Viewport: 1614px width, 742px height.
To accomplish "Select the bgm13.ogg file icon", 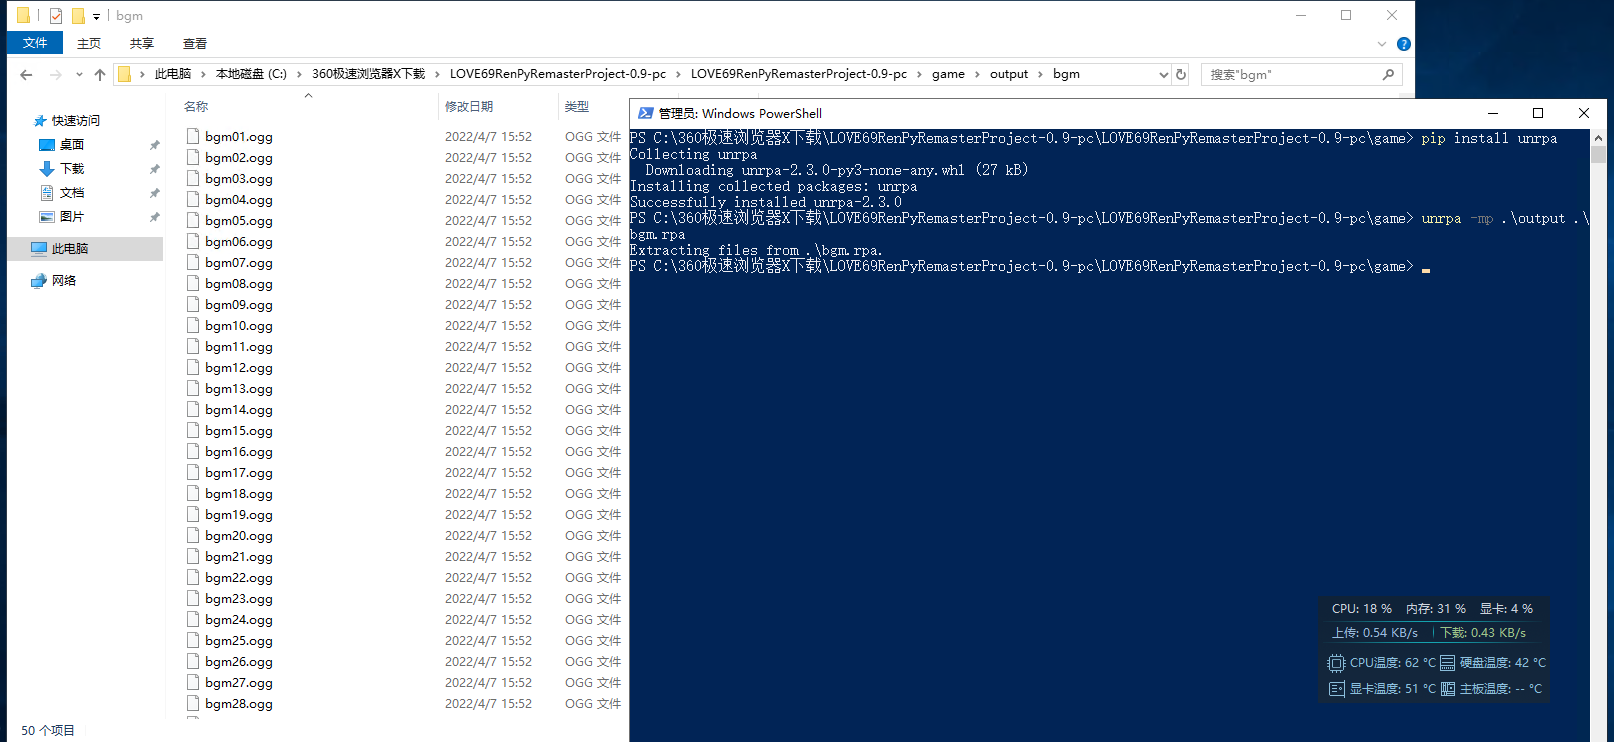I will (193, 388).
